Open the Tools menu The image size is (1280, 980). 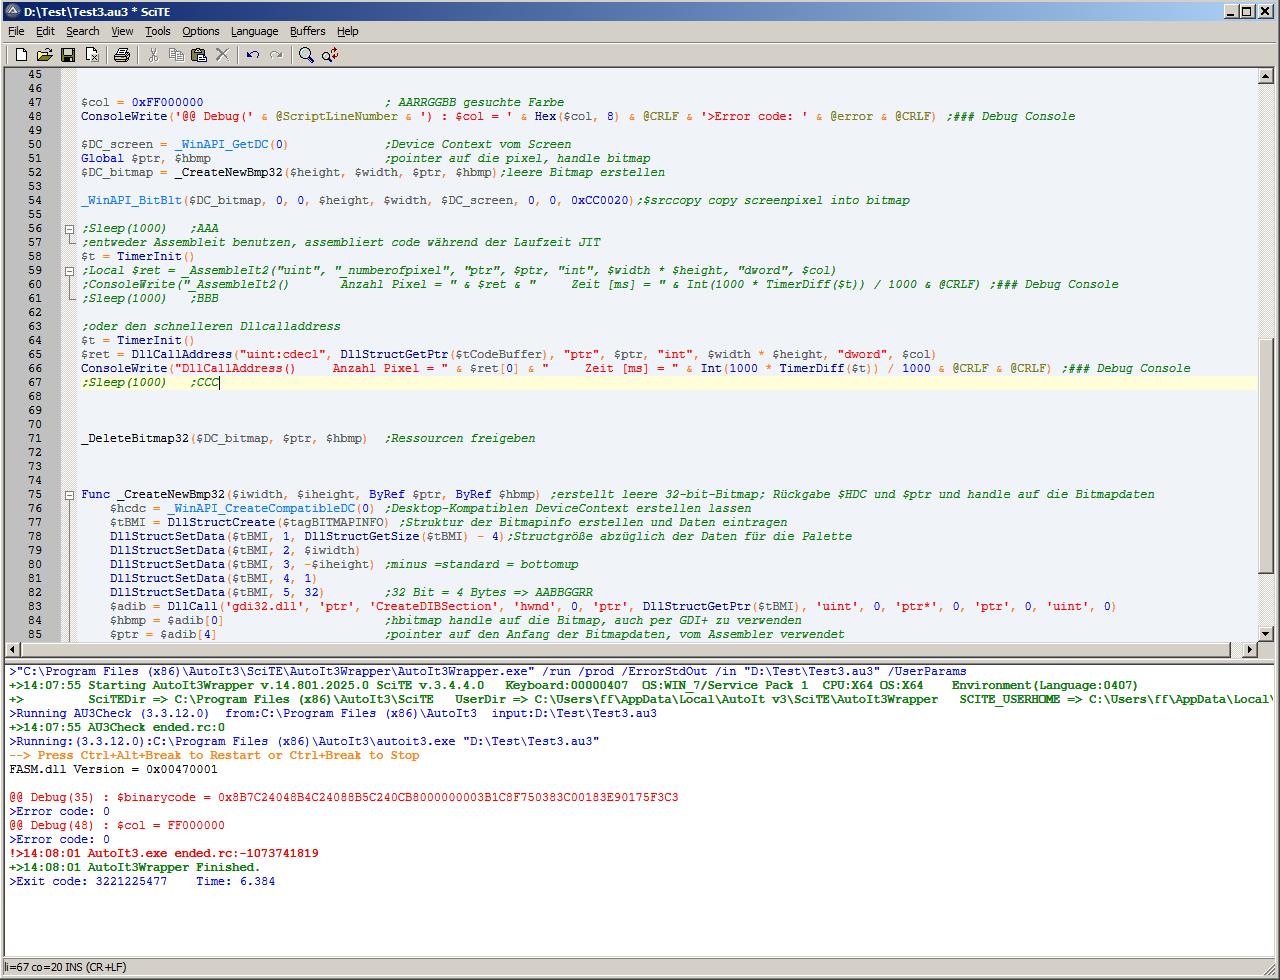(157, 31)
